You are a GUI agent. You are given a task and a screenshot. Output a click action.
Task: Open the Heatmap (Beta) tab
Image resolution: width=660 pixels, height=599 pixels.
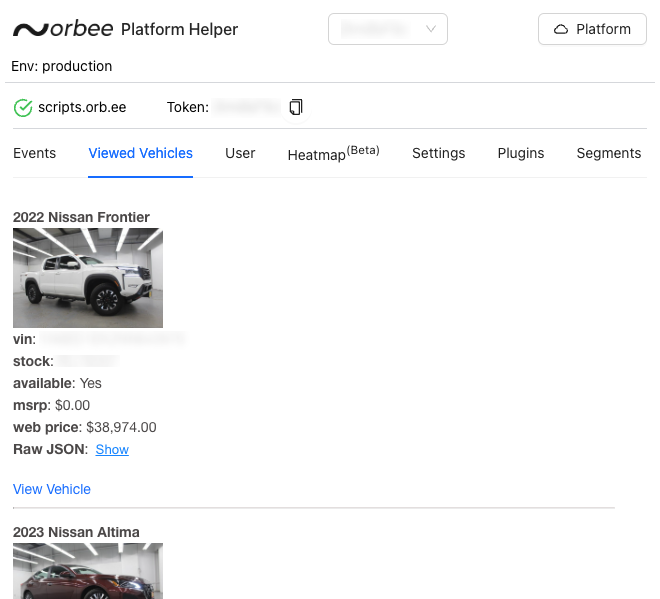click(x=333, y=153)
